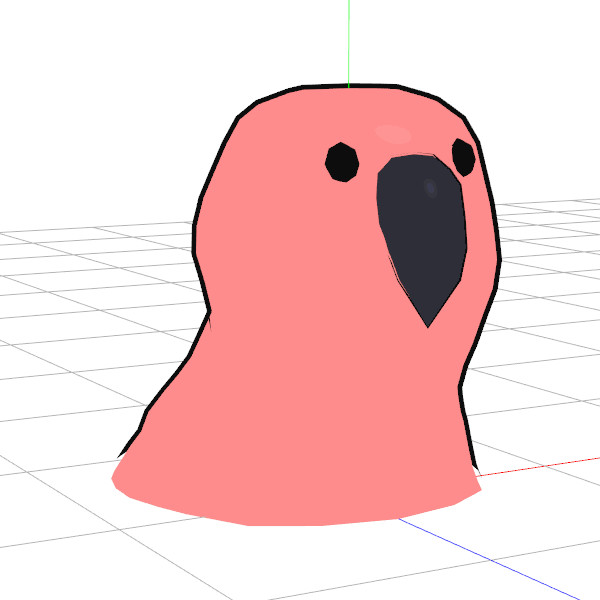Select the parrot's black eye right of beak
600x600 pixels.
click(463, 157)
